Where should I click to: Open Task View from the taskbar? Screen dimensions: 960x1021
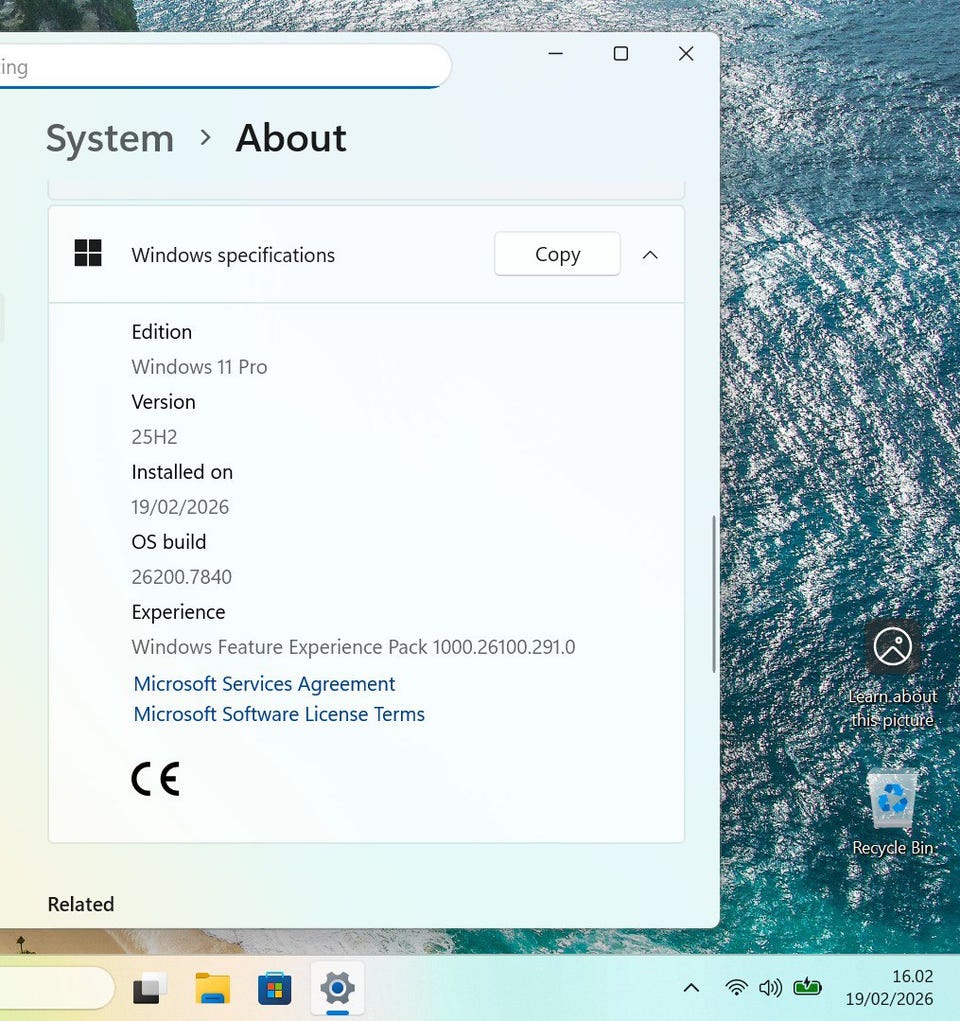(151, 988)
